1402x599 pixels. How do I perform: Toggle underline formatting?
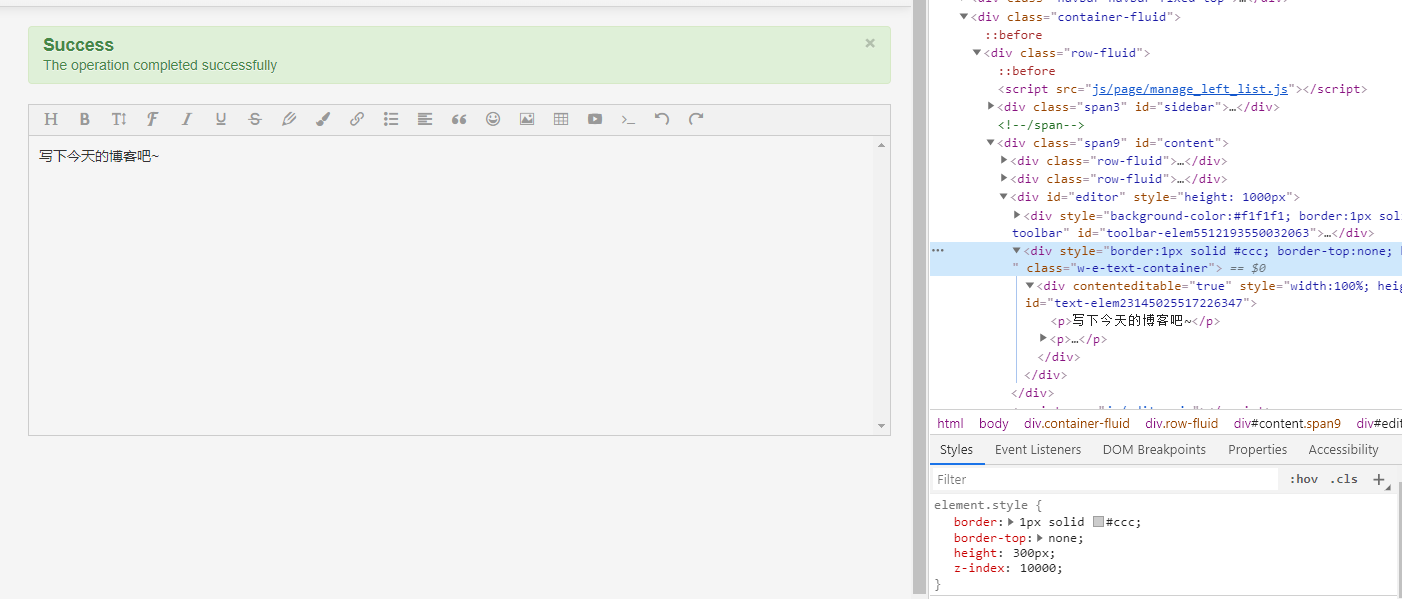221,119
